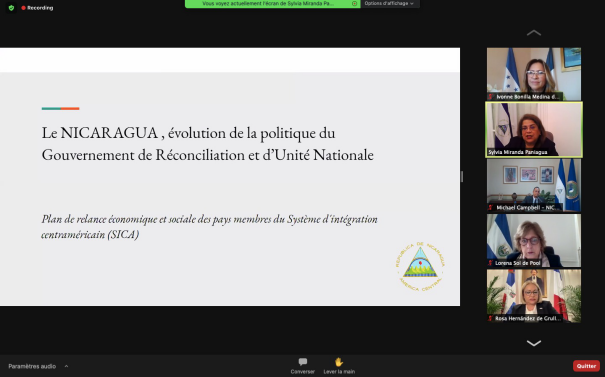This screenshot has width=605, height=377.
Task: Click the Nicaragua coat of arms emblem on slide
Action: (x=420, y=266)
